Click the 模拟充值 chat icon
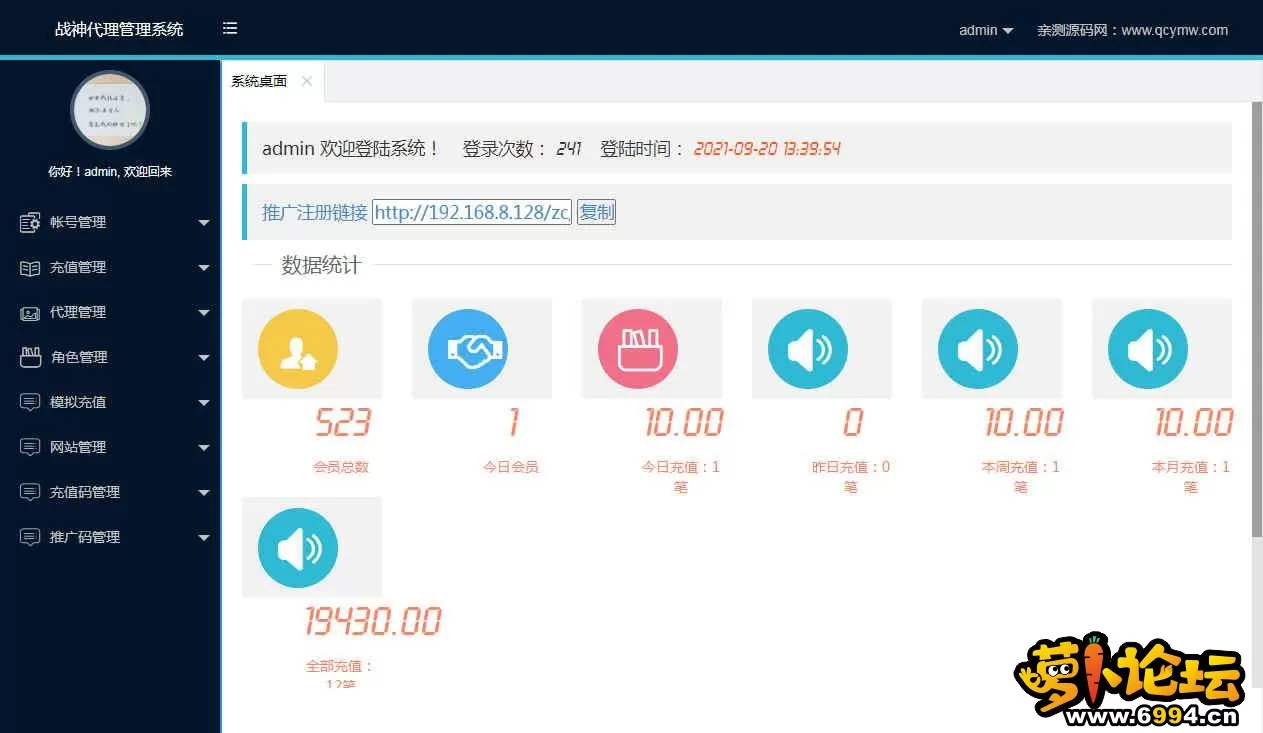Screen dimensions: 1263x733 (x=30, y=402)
